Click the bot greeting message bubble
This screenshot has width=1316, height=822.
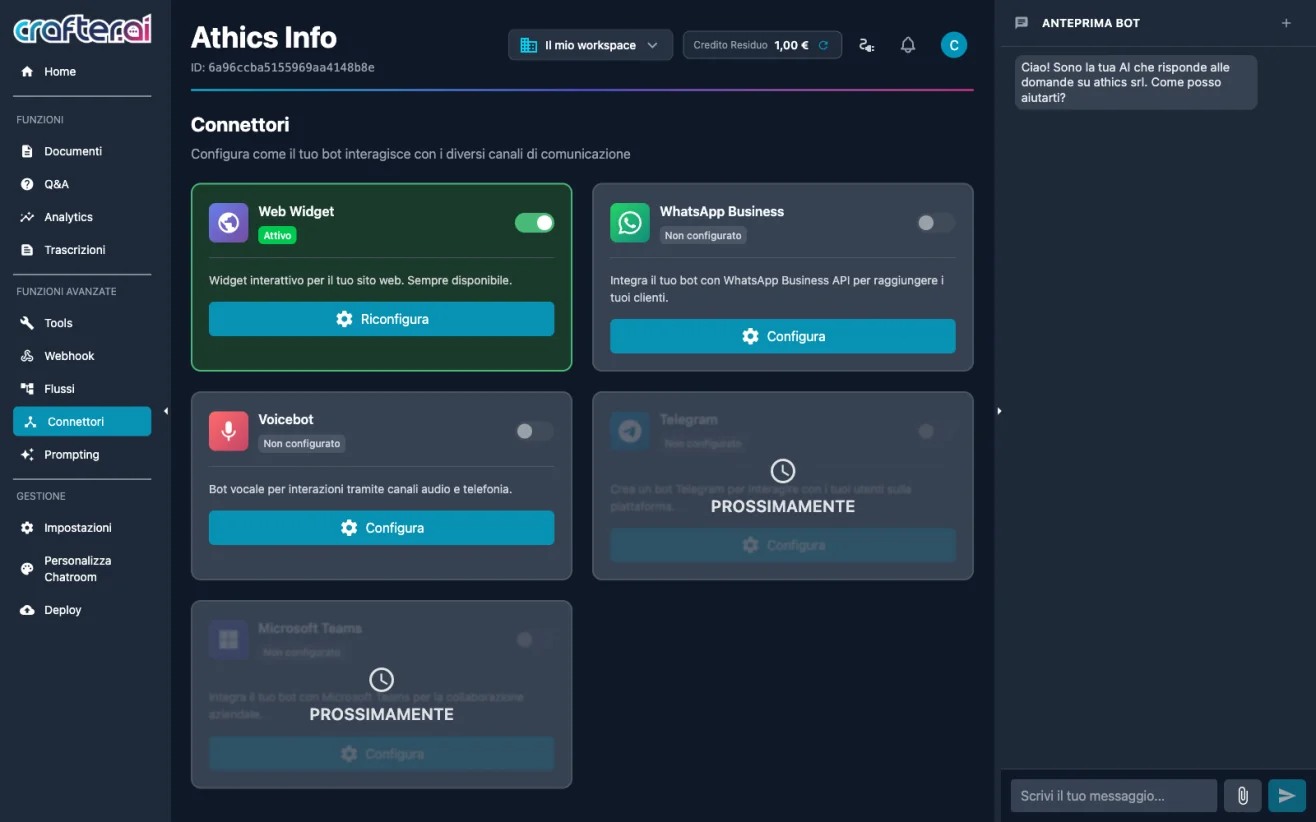[x=1136, y=82]
